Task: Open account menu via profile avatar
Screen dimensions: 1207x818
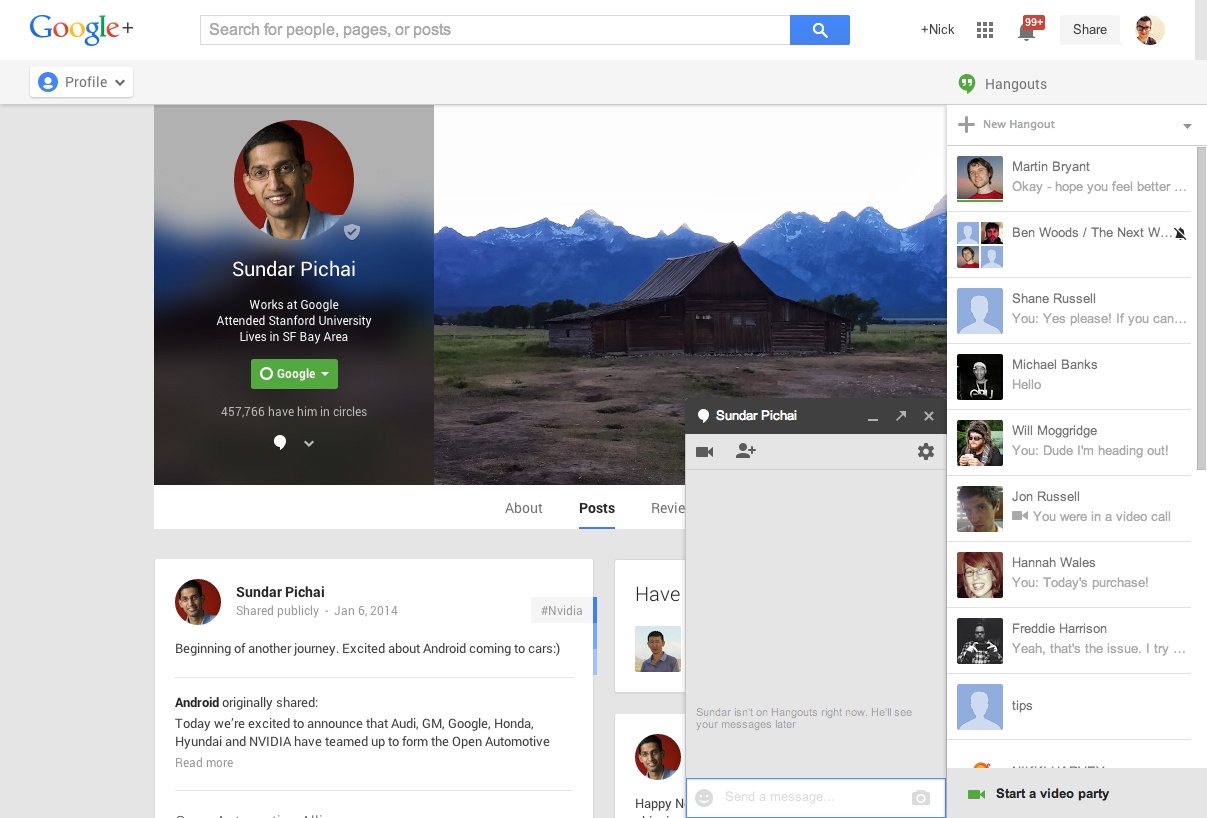Action: click(1150, 30)
